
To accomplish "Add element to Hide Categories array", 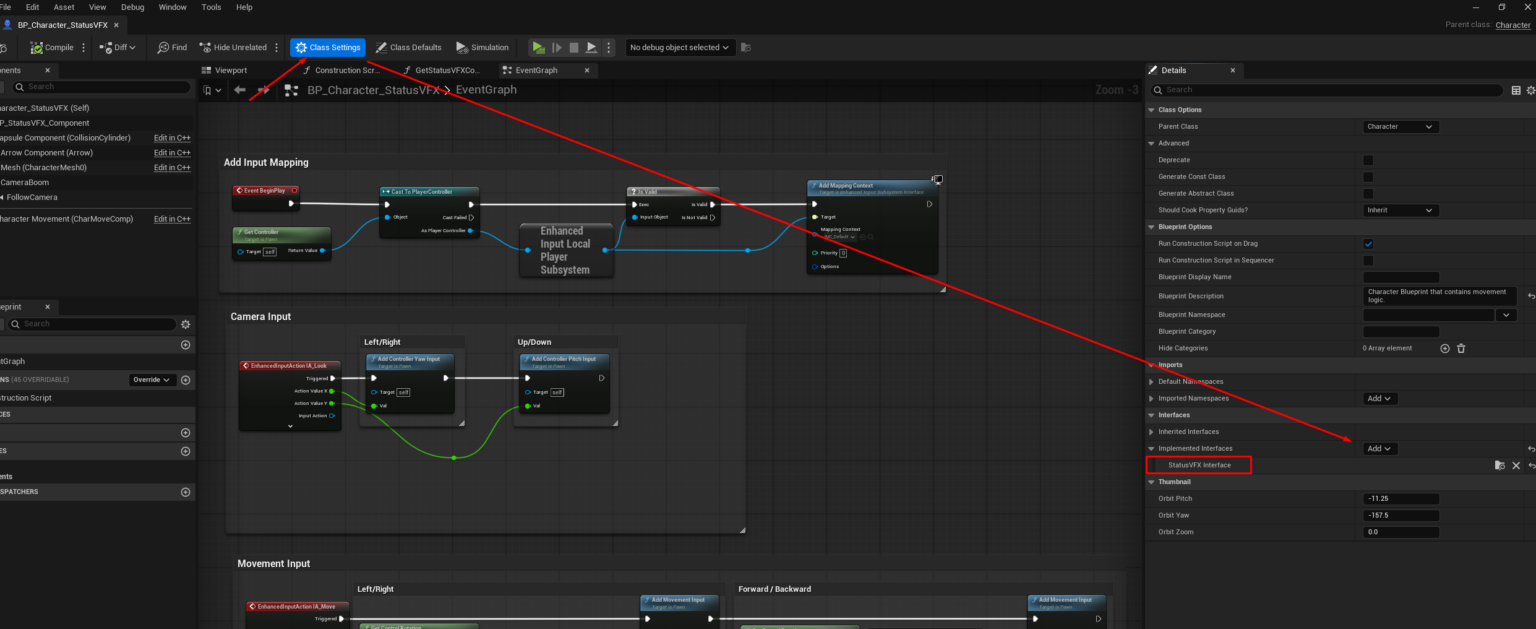I will point(1444,348).
